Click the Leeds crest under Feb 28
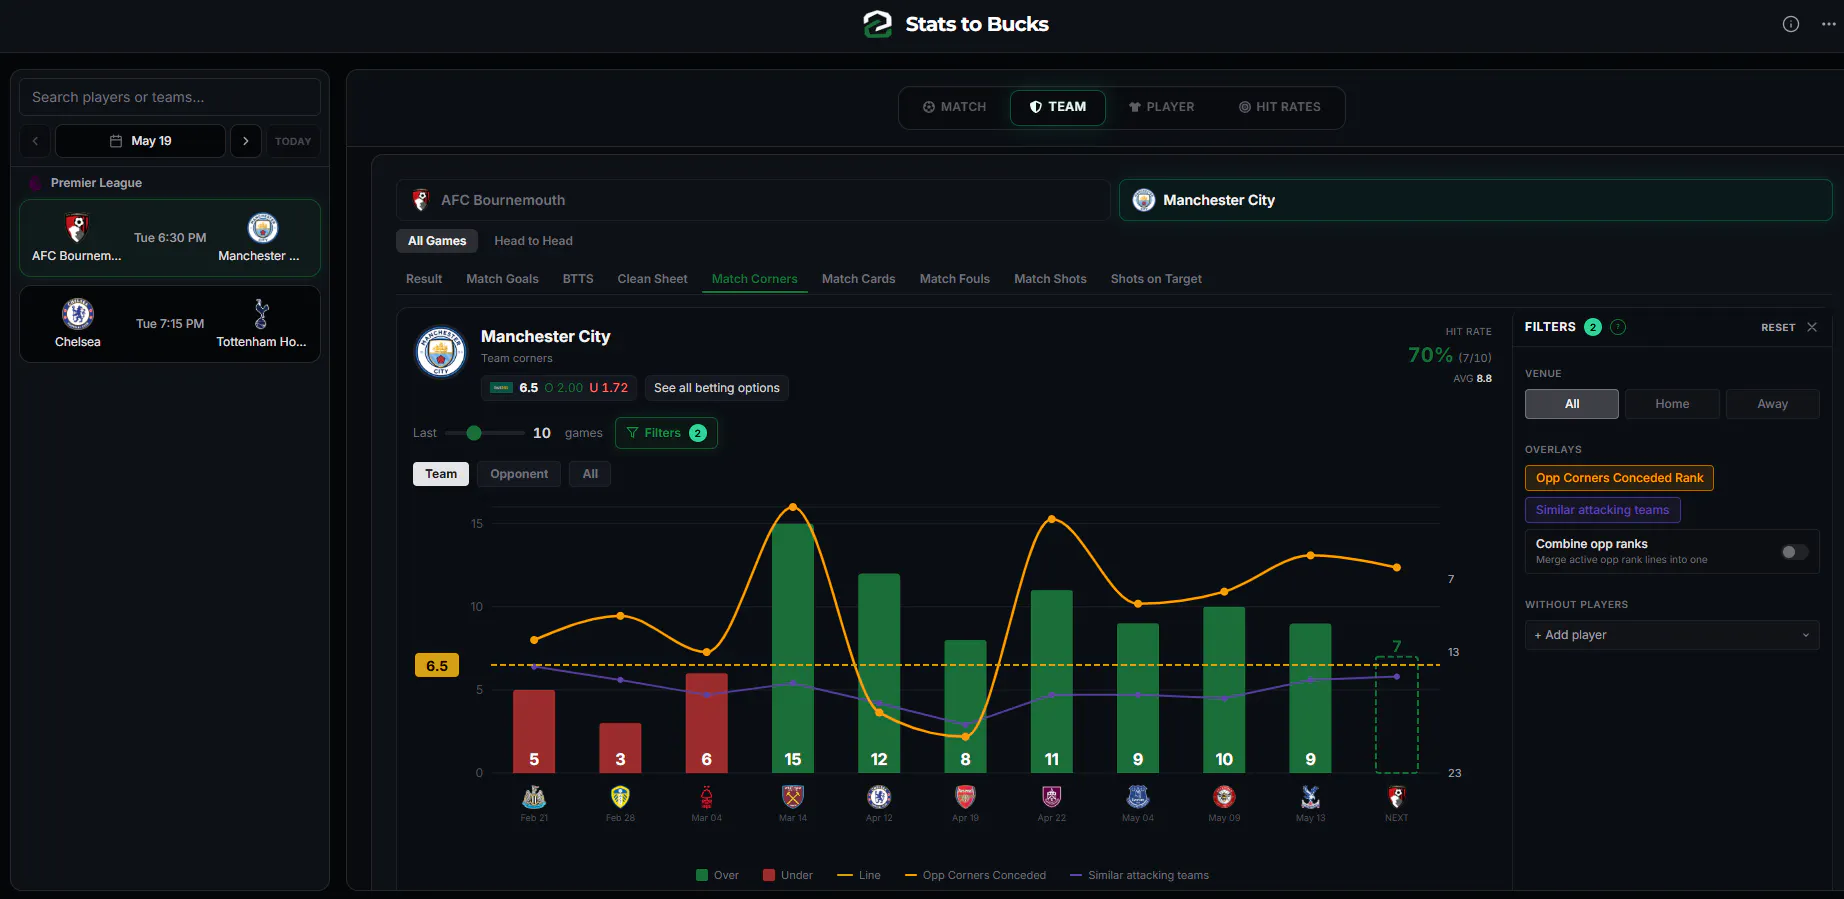 620,797
